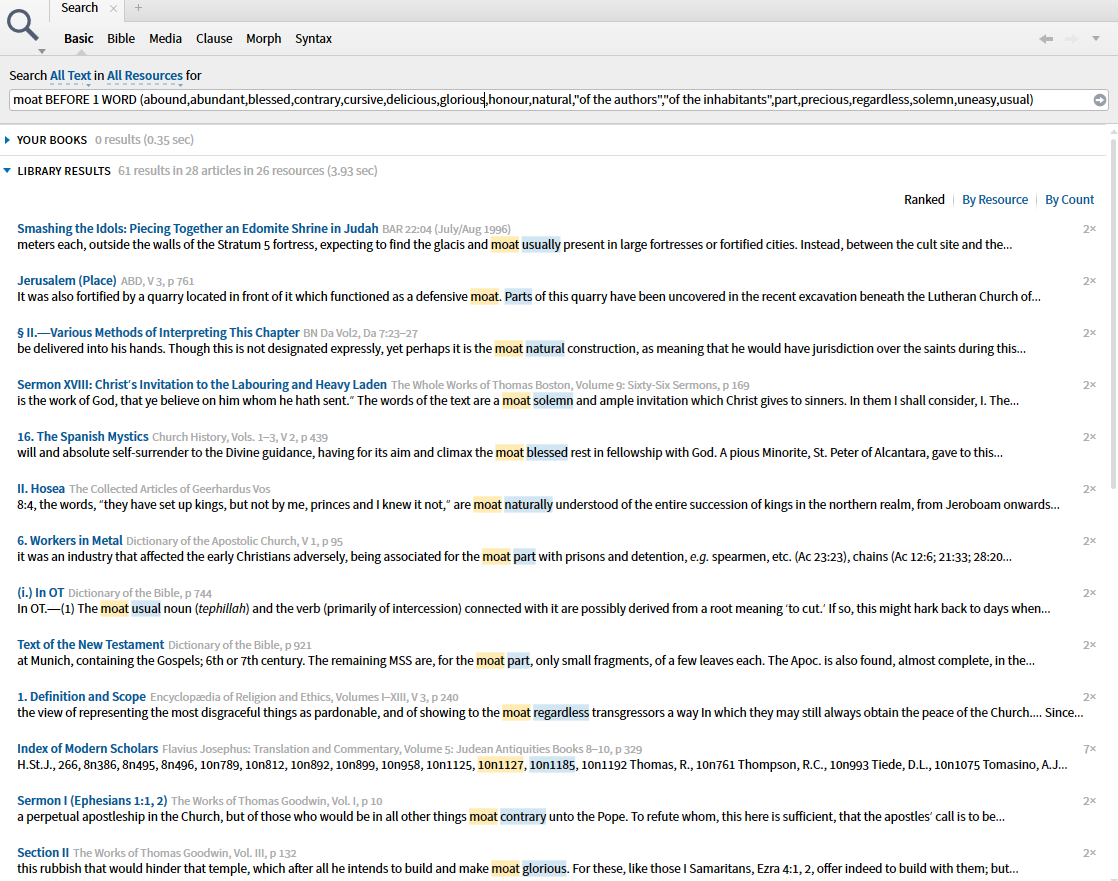Click the 2× hit count for Smashing the Idols

click(x=1089, y=229)
